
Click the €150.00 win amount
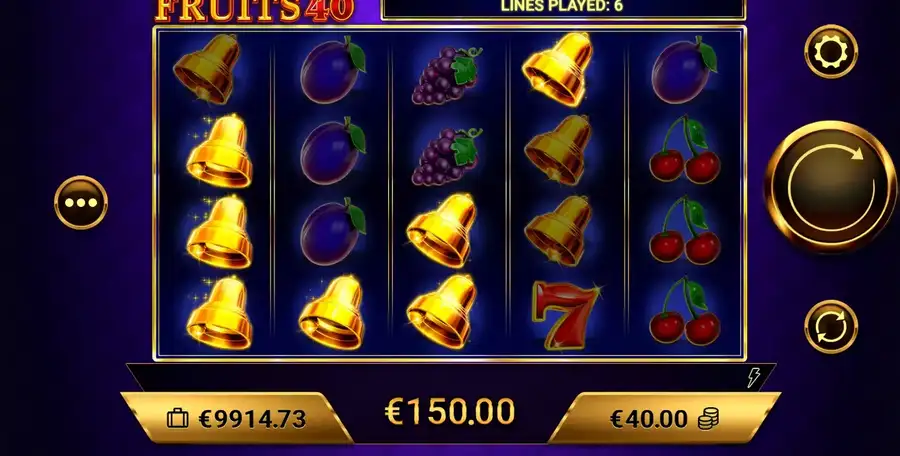point(449,412)
